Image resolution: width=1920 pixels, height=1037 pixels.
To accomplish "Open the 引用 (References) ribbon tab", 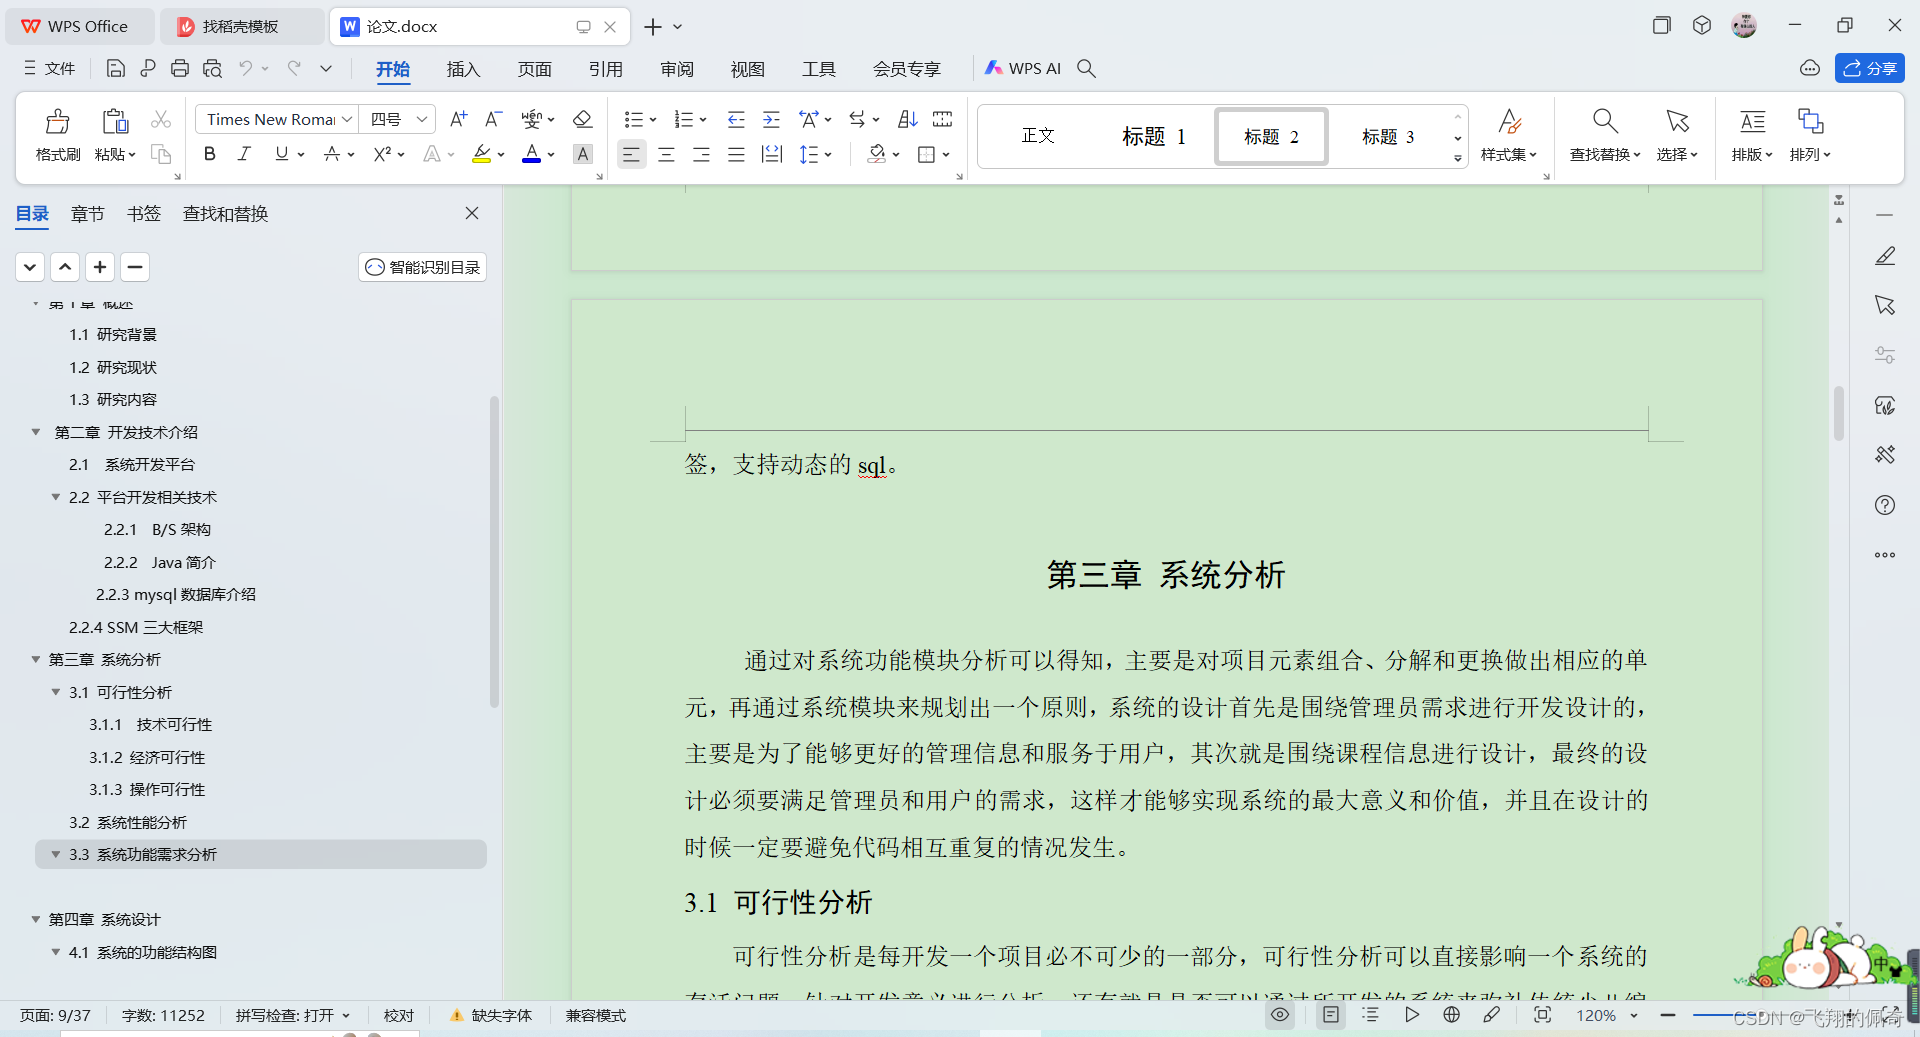I will [605, 69].
